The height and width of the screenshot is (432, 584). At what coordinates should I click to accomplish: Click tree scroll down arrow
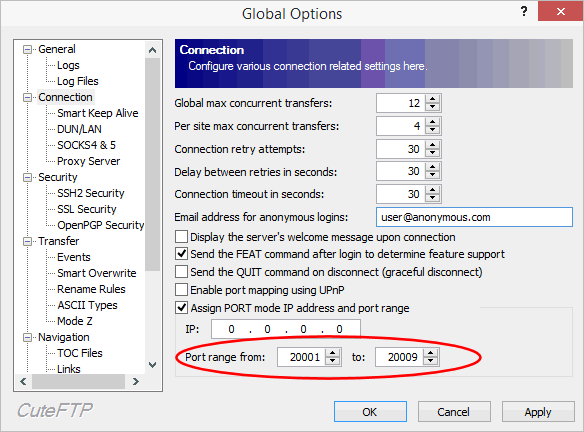coord(152,365)
